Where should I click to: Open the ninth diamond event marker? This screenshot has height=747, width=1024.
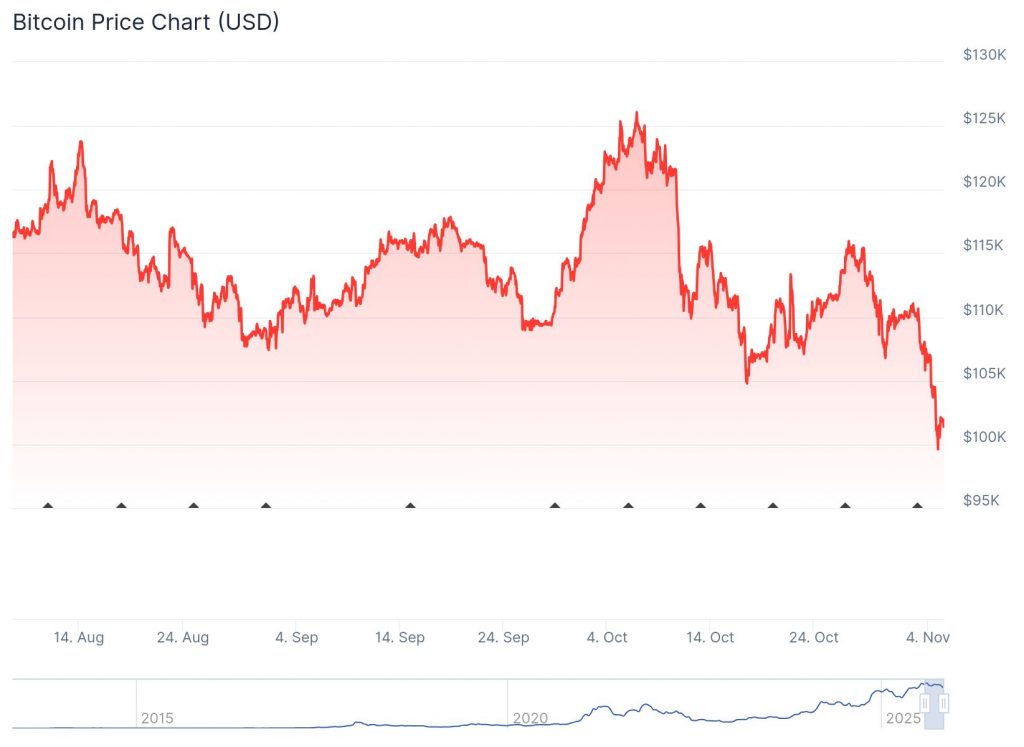(x=772, y=506)
